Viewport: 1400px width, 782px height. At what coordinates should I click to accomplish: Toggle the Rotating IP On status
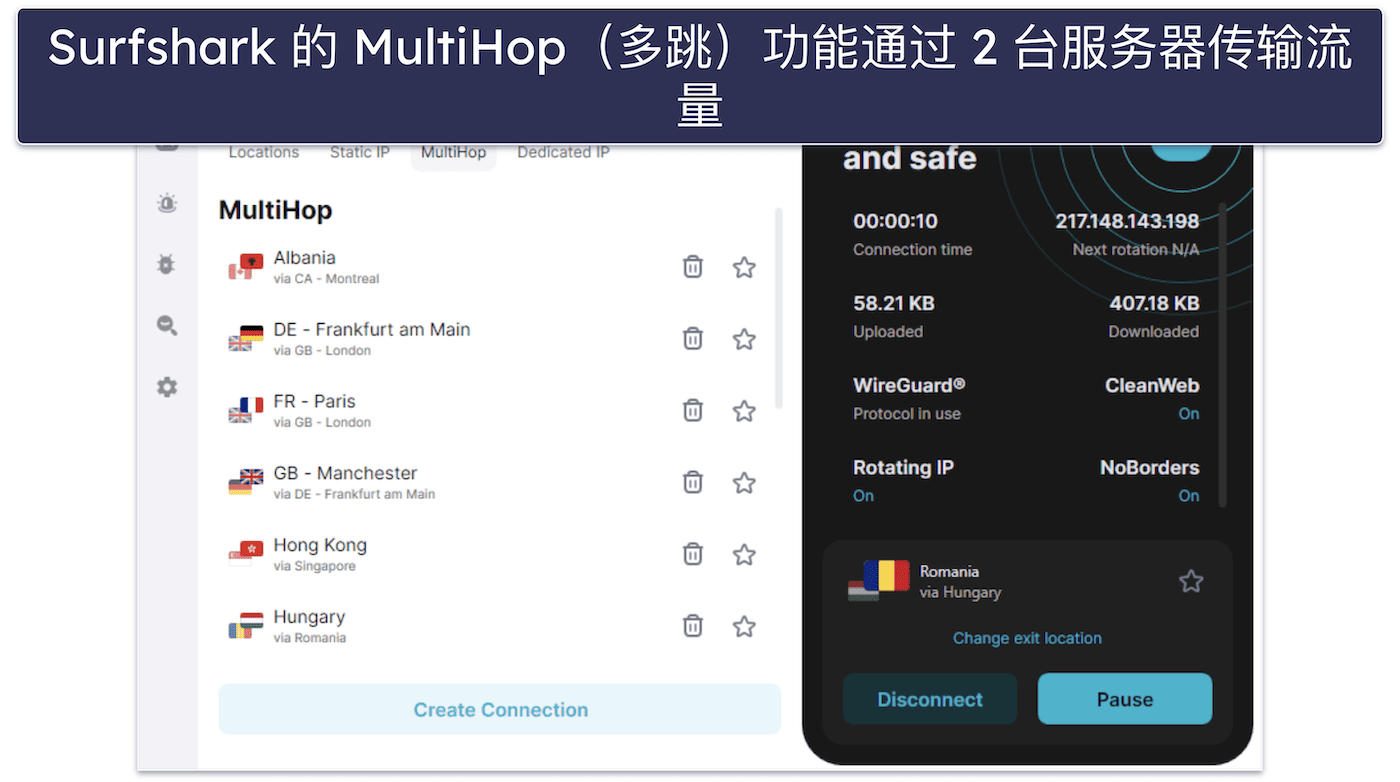coord(864,496)
